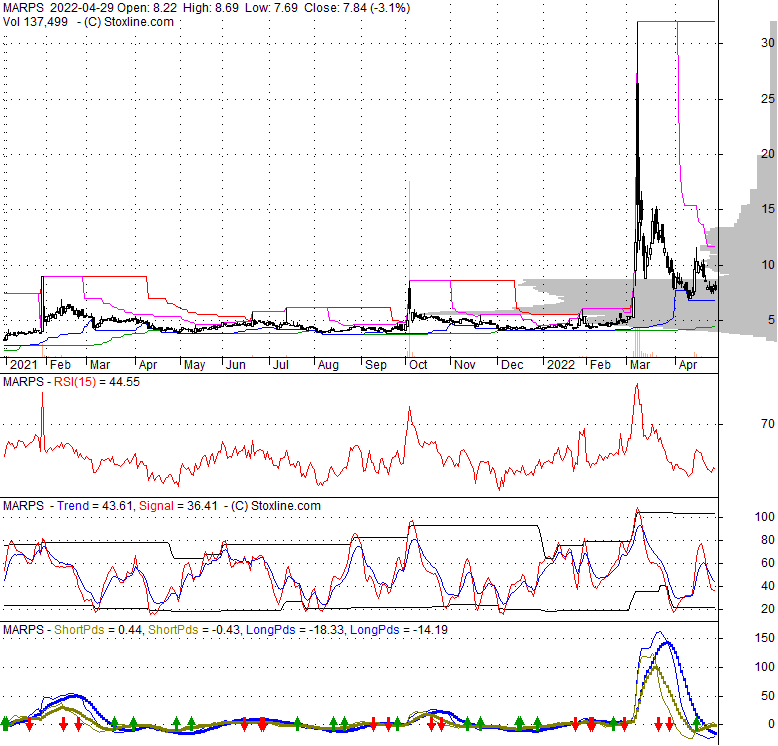778x746 pixels.
Task: Select the Sep month label
Action: pos(376,365)
